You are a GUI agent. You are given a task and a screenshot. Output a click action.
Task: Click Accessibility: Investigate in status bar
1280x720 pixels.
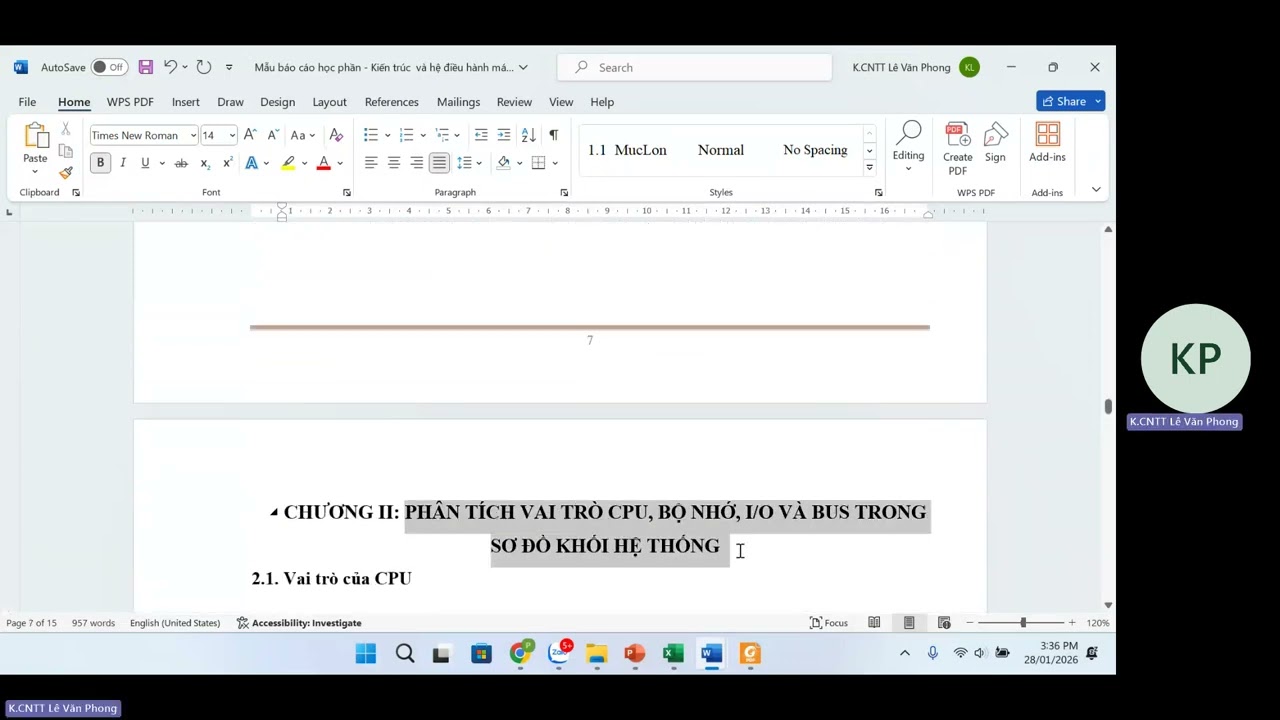(x=299, y=623)
